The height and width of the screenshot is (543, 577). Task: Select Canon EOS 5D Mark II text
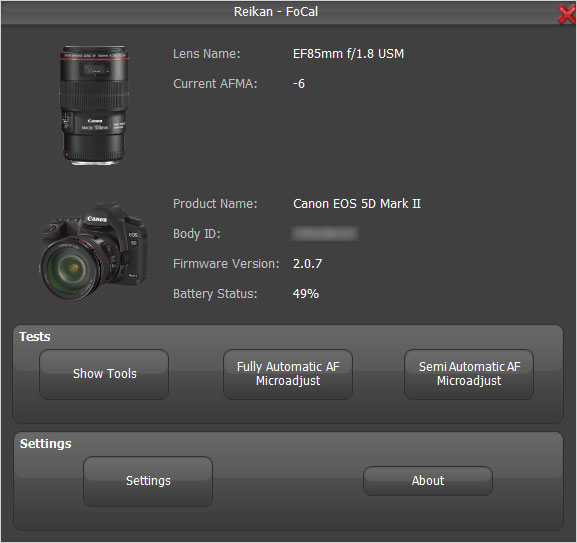(357, 204)
